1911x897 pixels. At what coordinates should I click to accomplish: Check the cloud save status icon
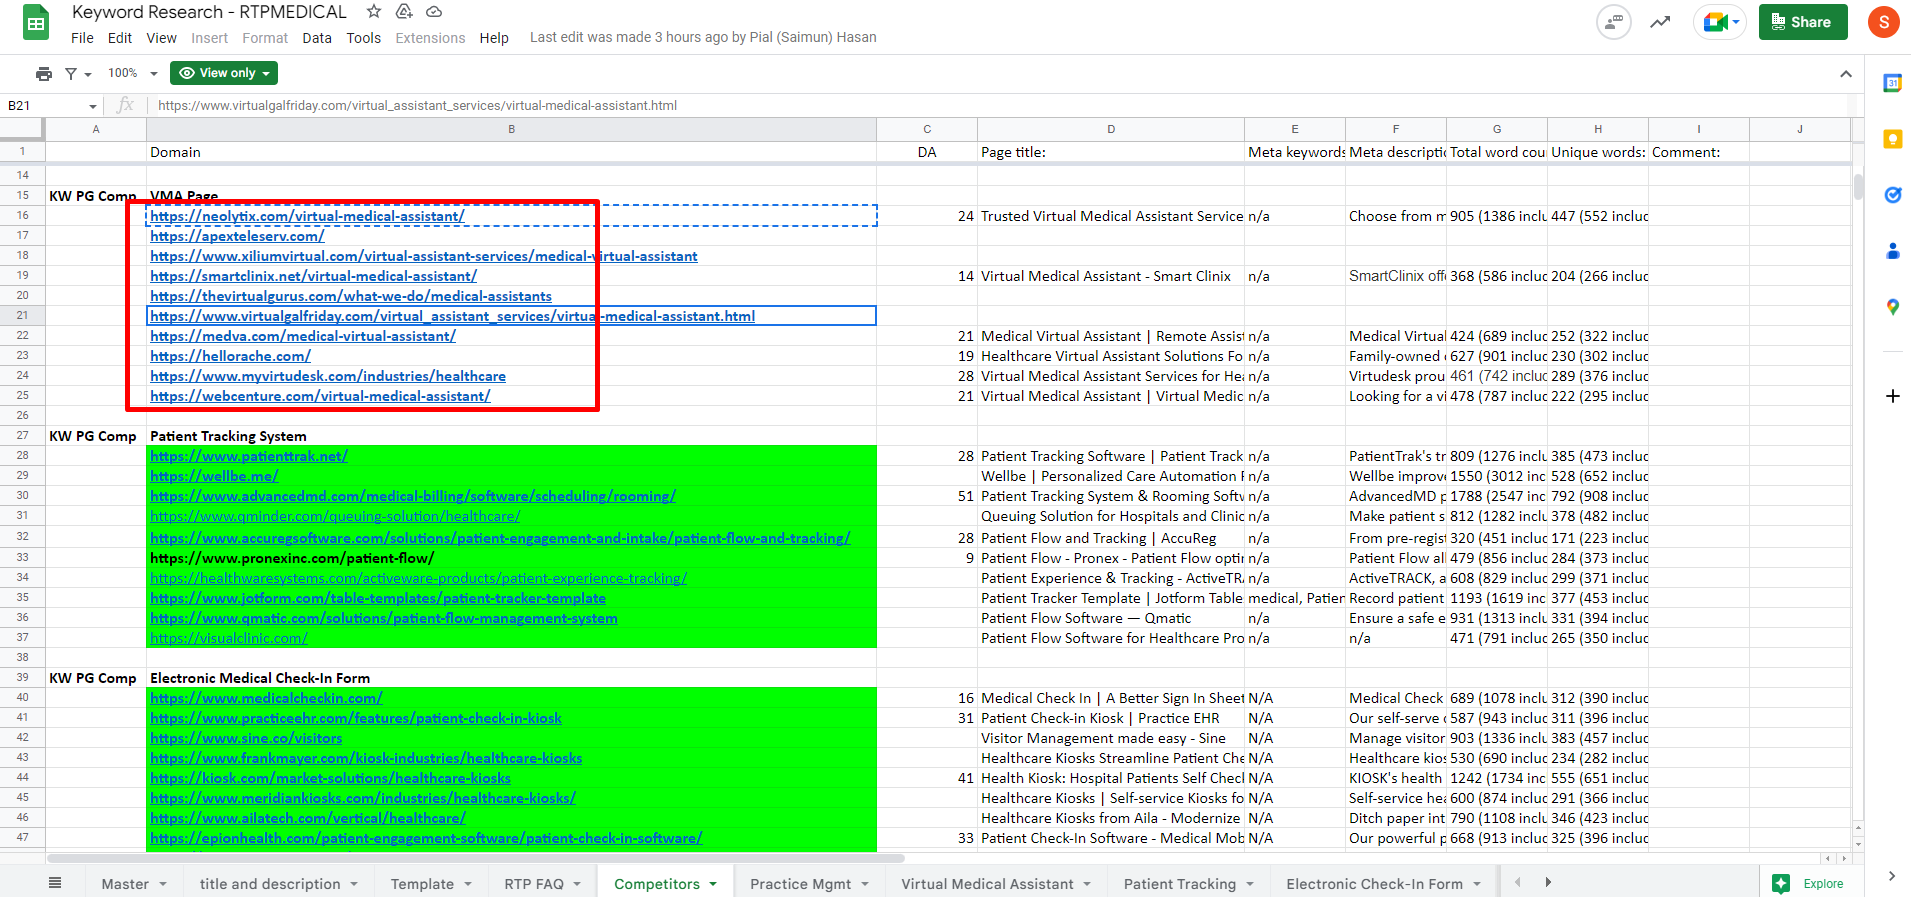pos(434,12)
